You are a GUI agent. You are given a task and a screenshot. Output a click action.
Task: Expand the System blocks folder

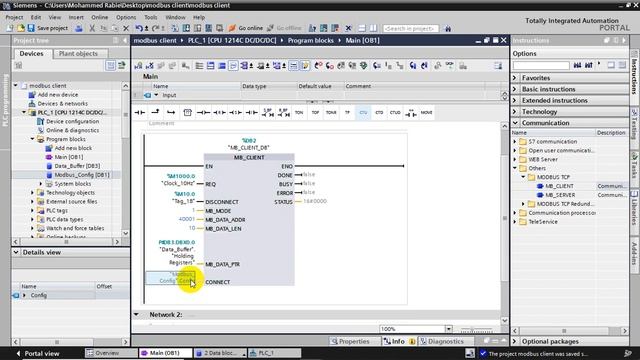tap(40, 184)
